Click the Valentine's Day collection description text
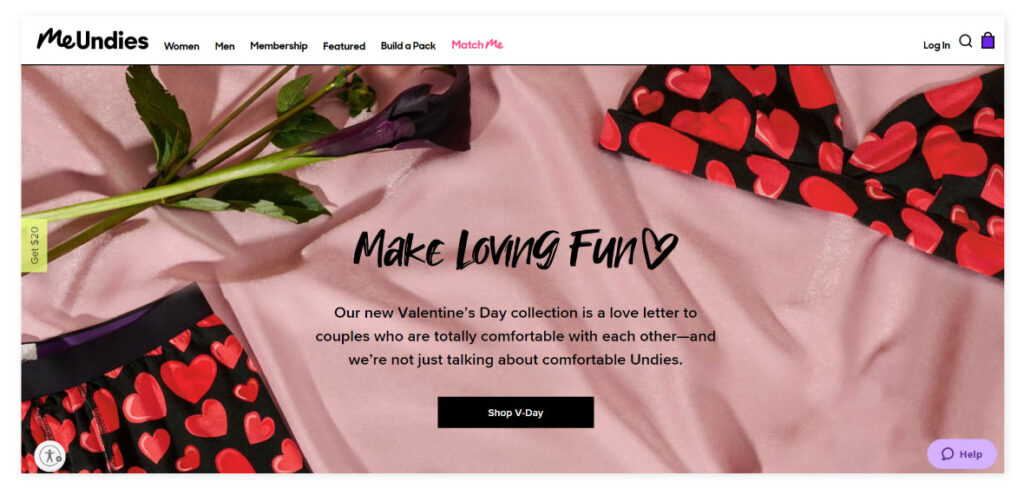Image resolution: width=1024 pixels, height=489 pixels. (516, 336)
